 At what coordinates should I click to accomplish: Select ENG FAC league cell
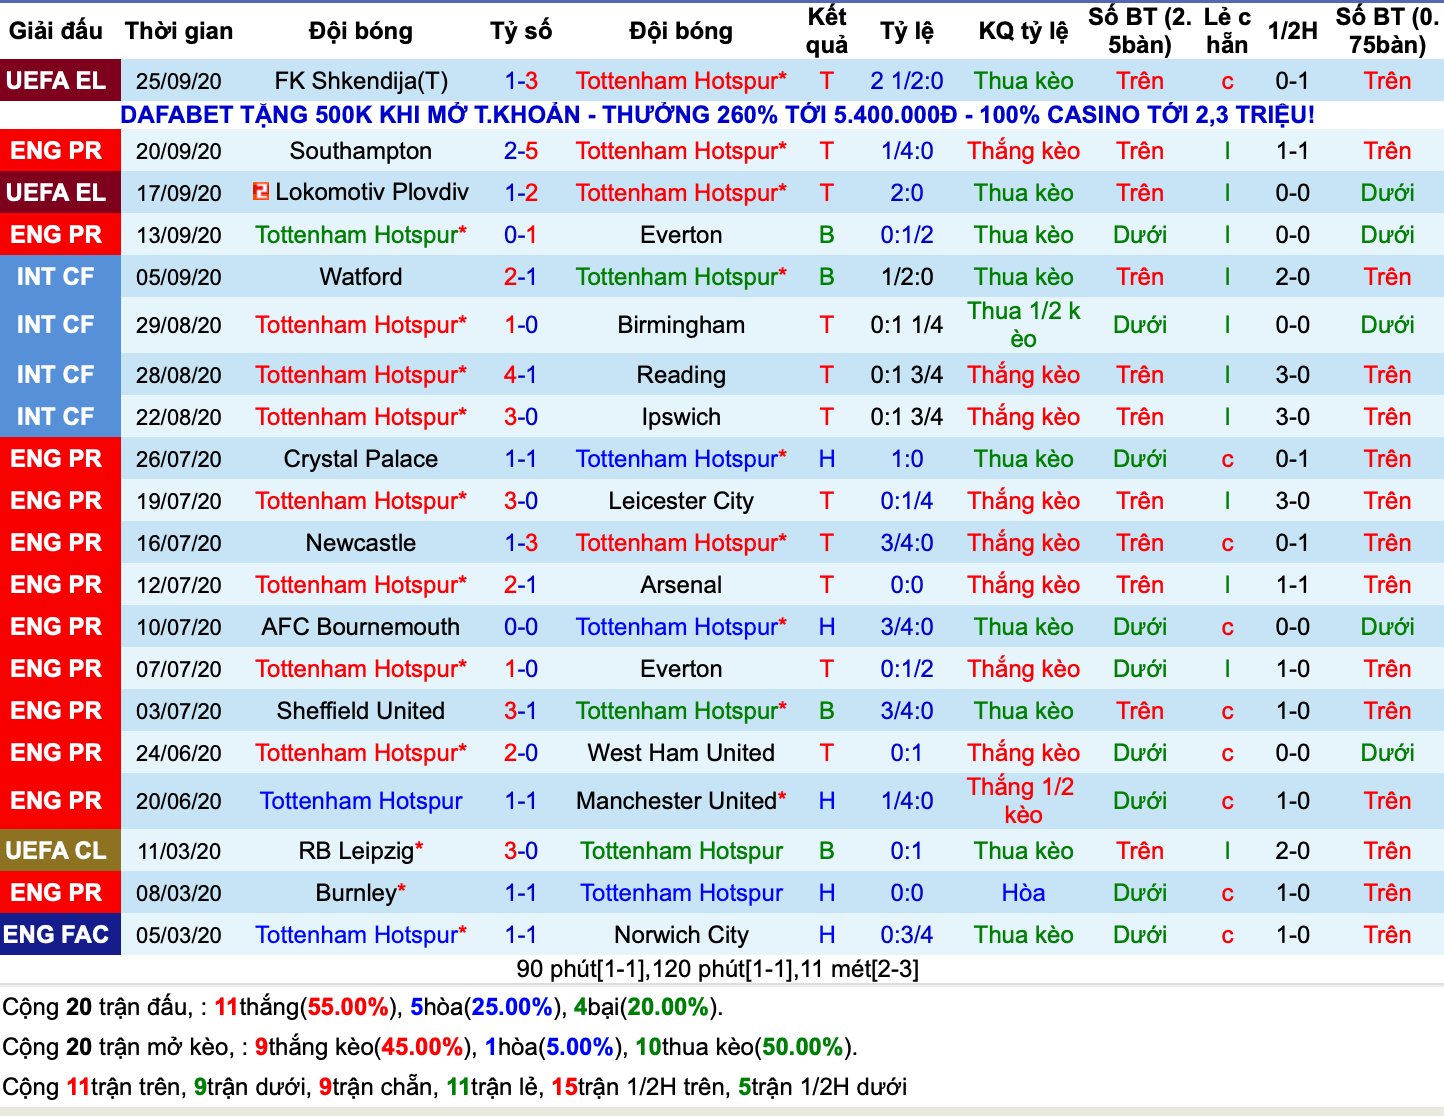[60, 935]
